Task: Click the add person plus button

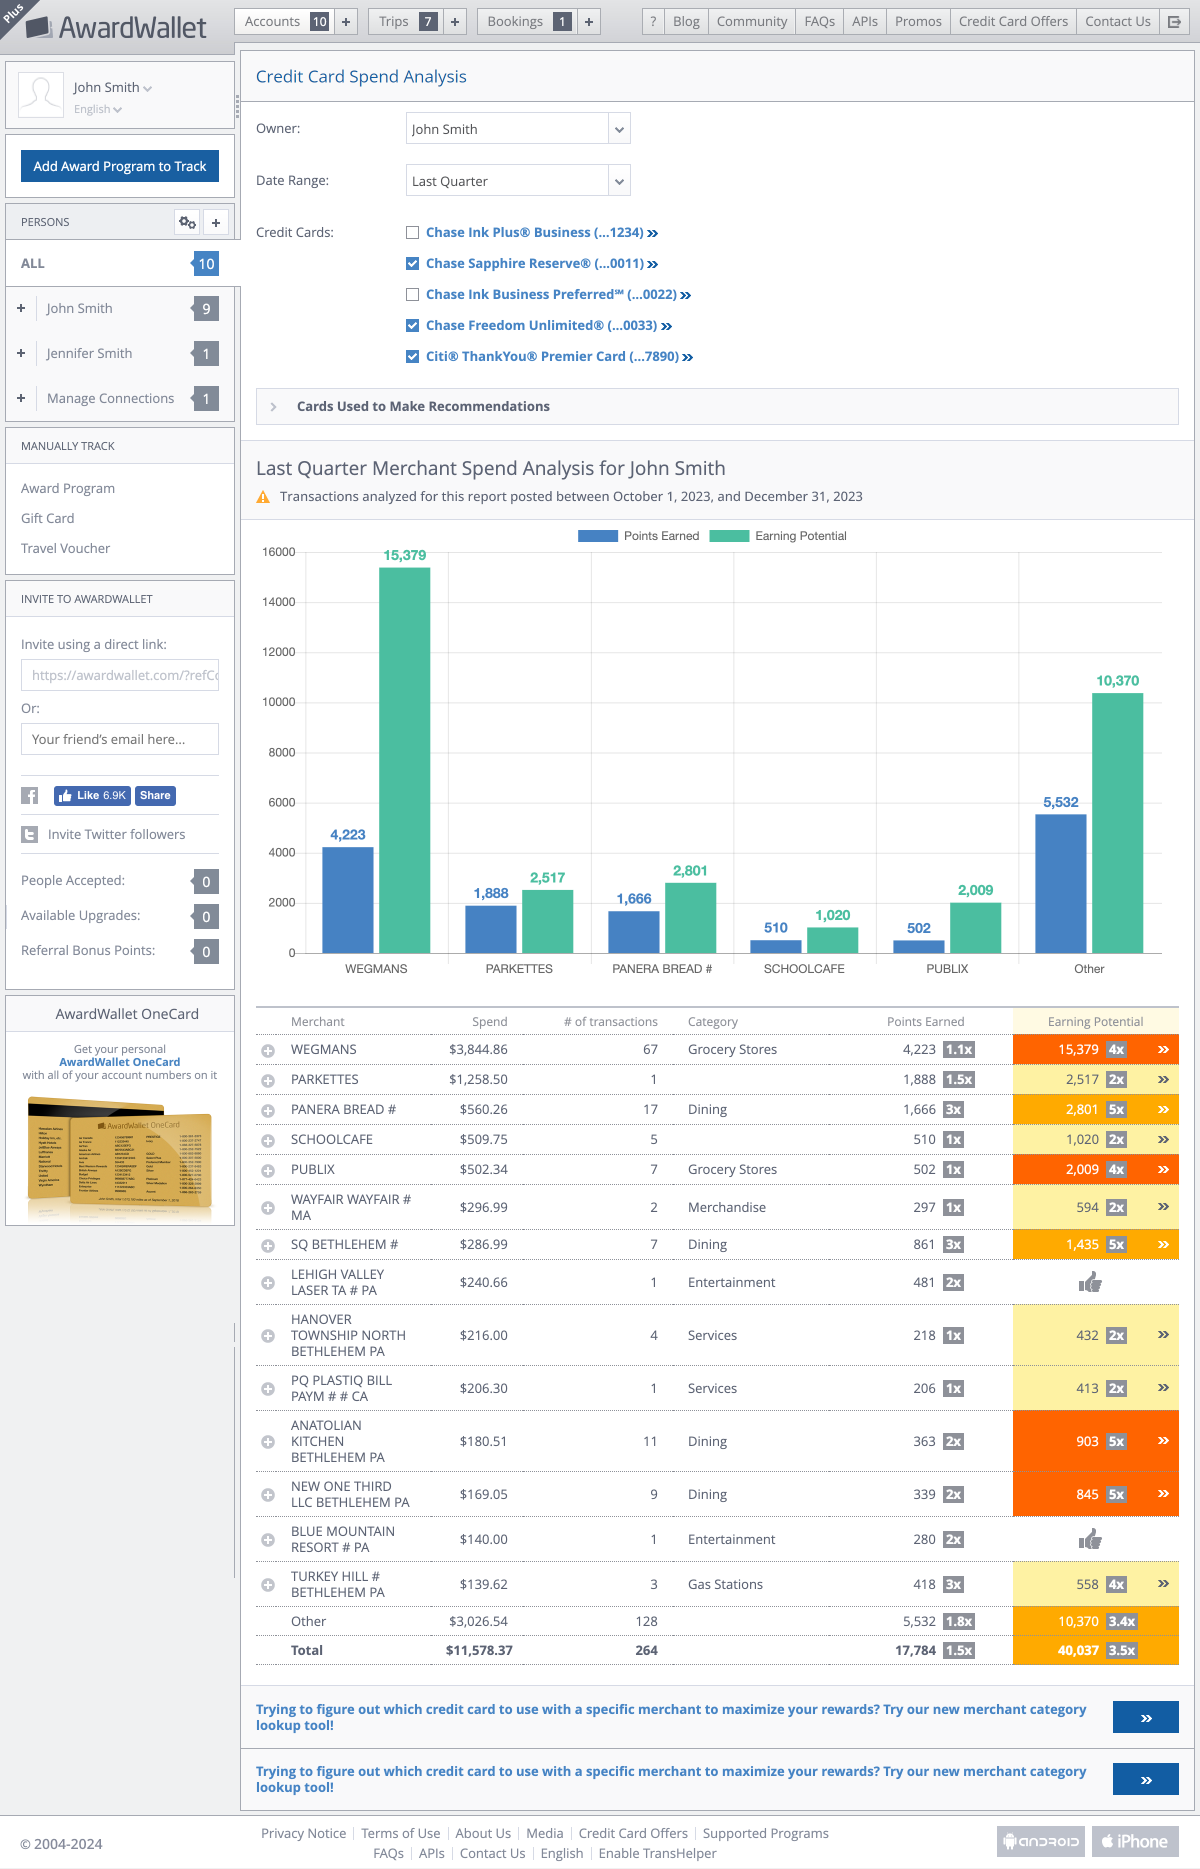Action: coord(216,222)
